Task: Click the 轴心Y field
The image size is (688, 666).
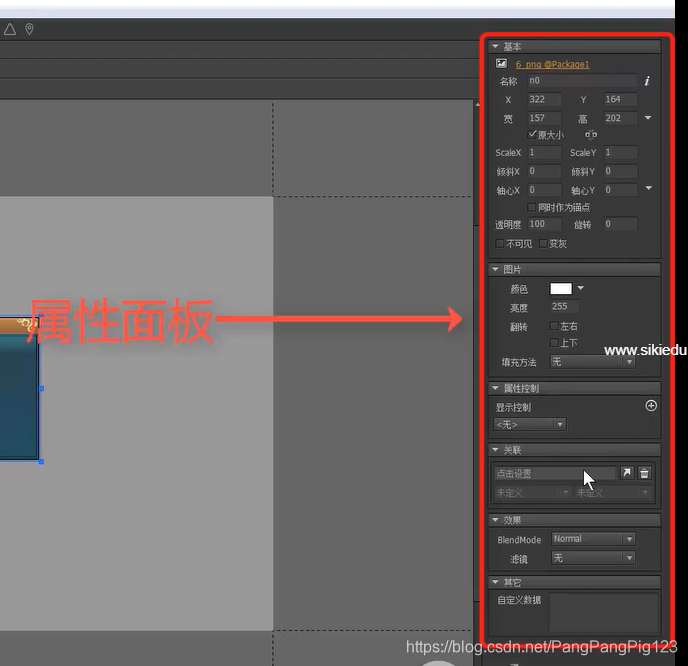Action: tap(620, 190)
